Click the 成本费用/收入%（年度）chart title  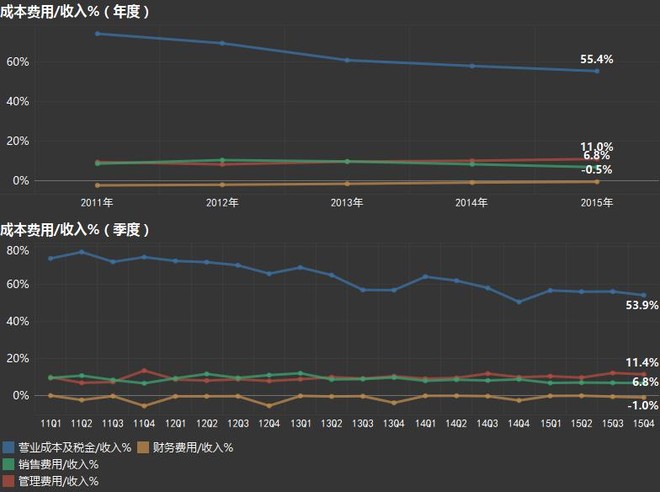[75, 12]
